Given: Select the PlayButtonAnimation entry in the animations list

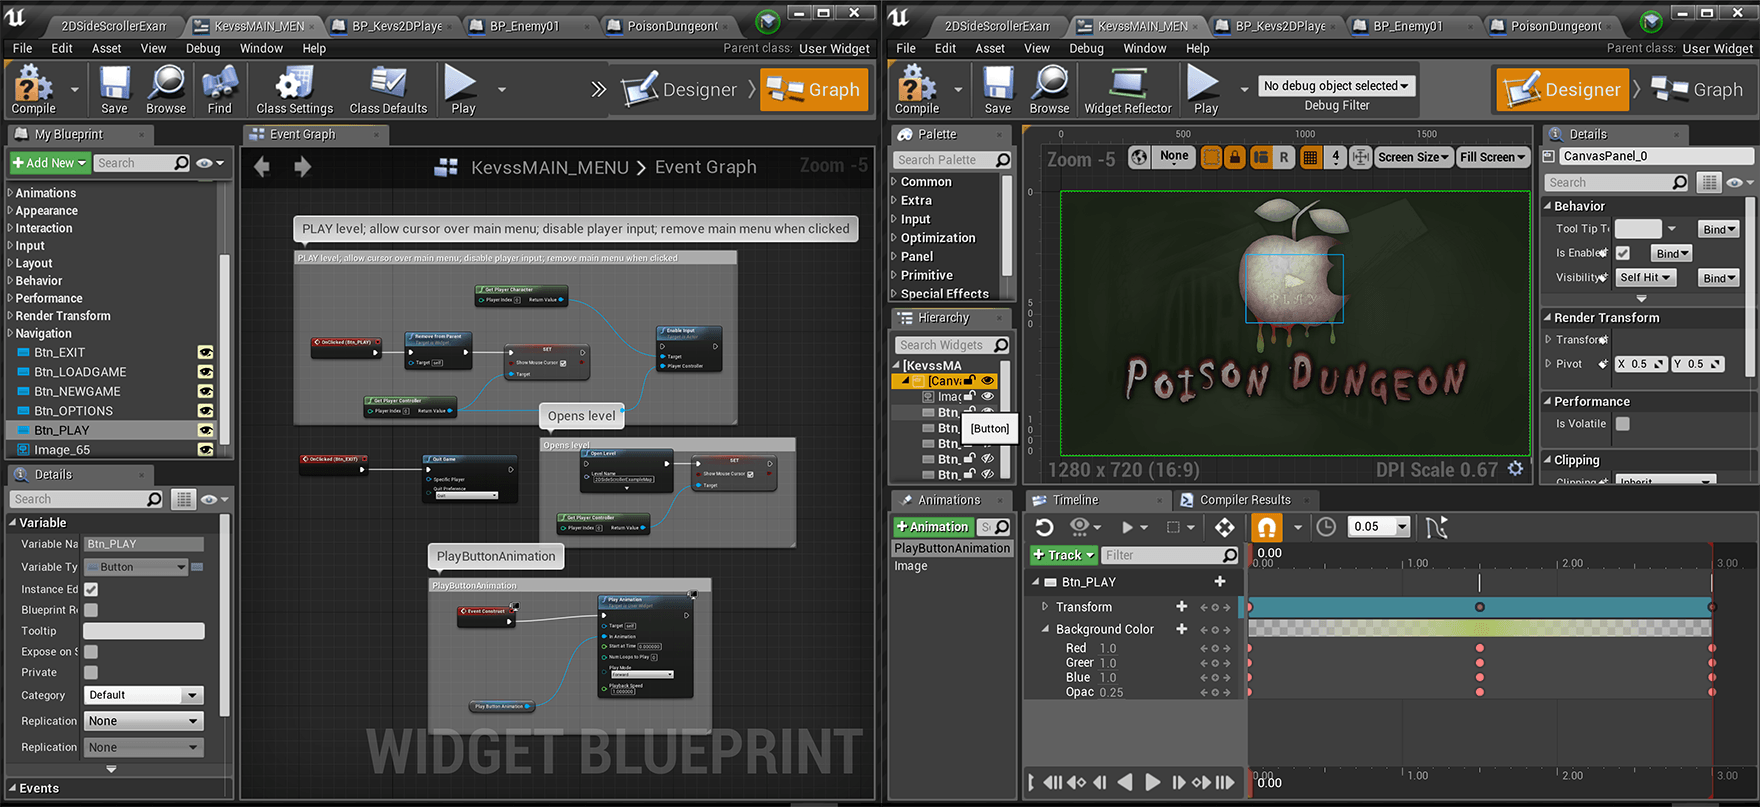Looking at the screenshot, I should click(x=952, y=548).
